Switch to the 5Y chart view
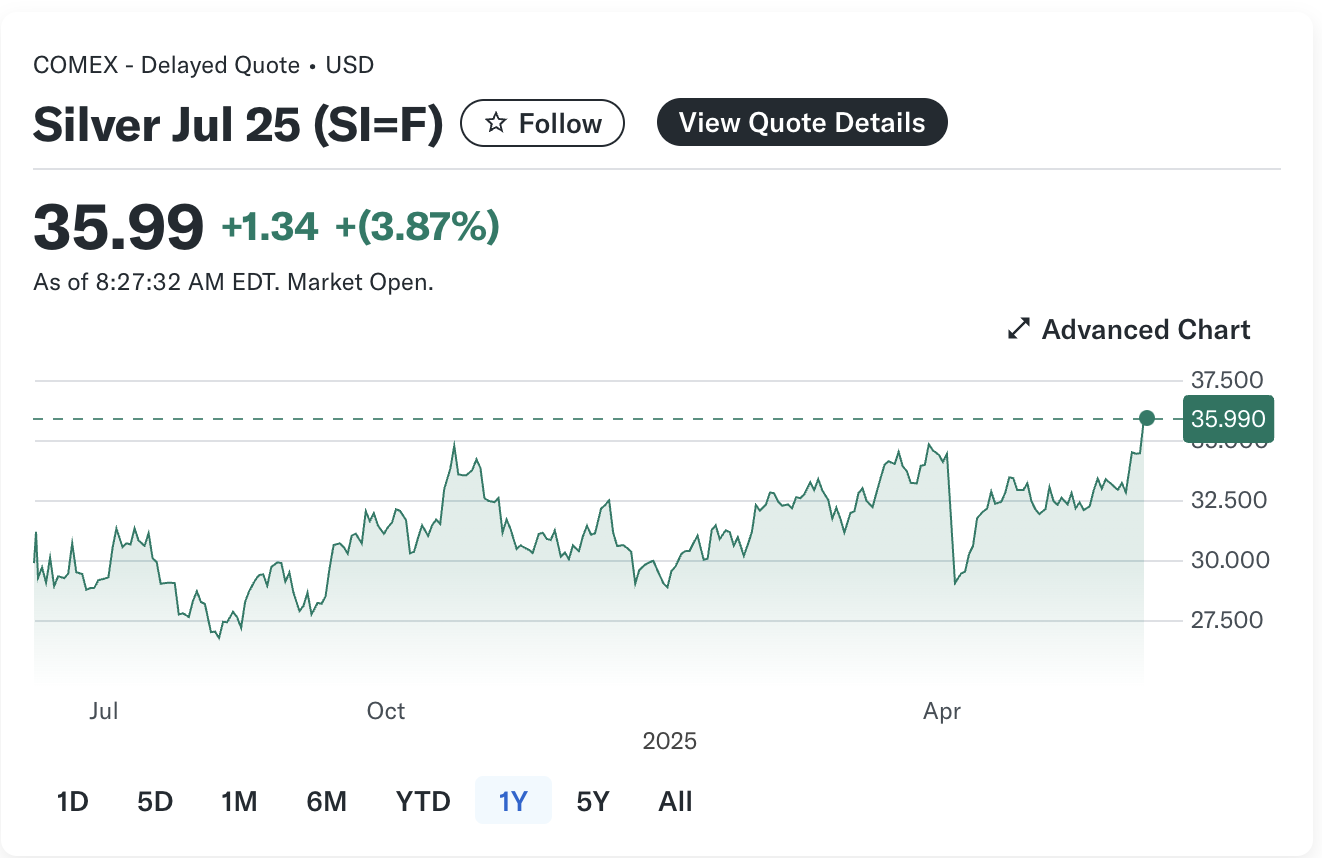The image size is (1322, 858). (593, 801)
